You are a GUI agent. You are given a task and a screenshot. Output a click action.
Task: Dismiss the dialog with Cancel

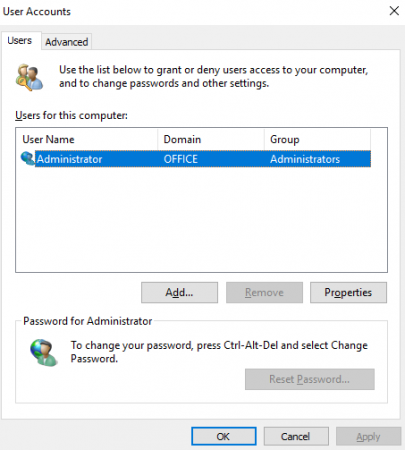296,436
